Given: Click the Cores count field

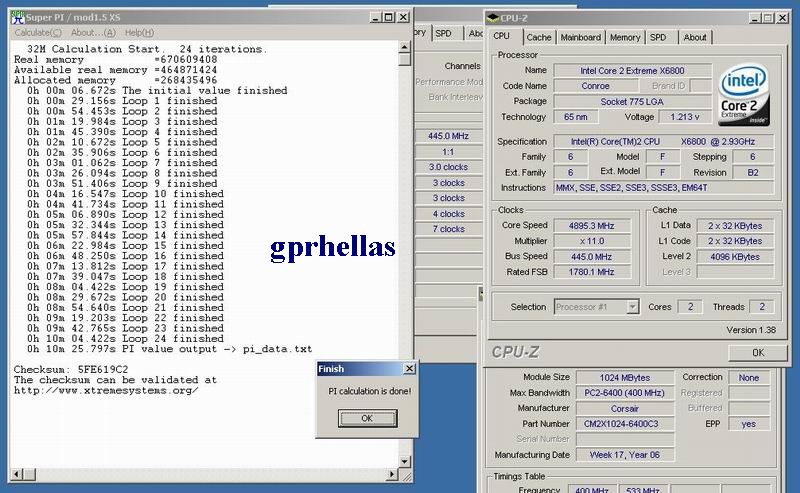Looking at the screenshot, I should pos(690,307).
